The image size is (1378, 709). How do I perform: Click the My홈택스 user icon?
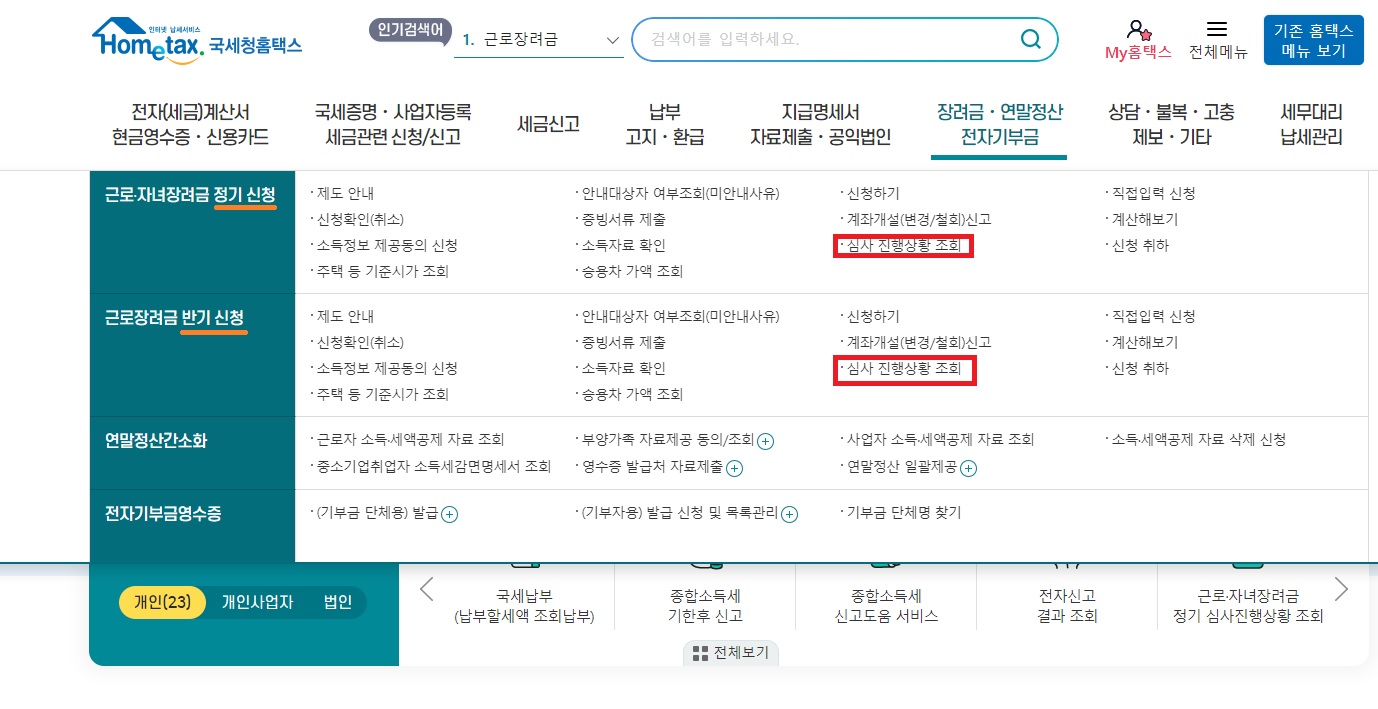(x=1136, y=30)
